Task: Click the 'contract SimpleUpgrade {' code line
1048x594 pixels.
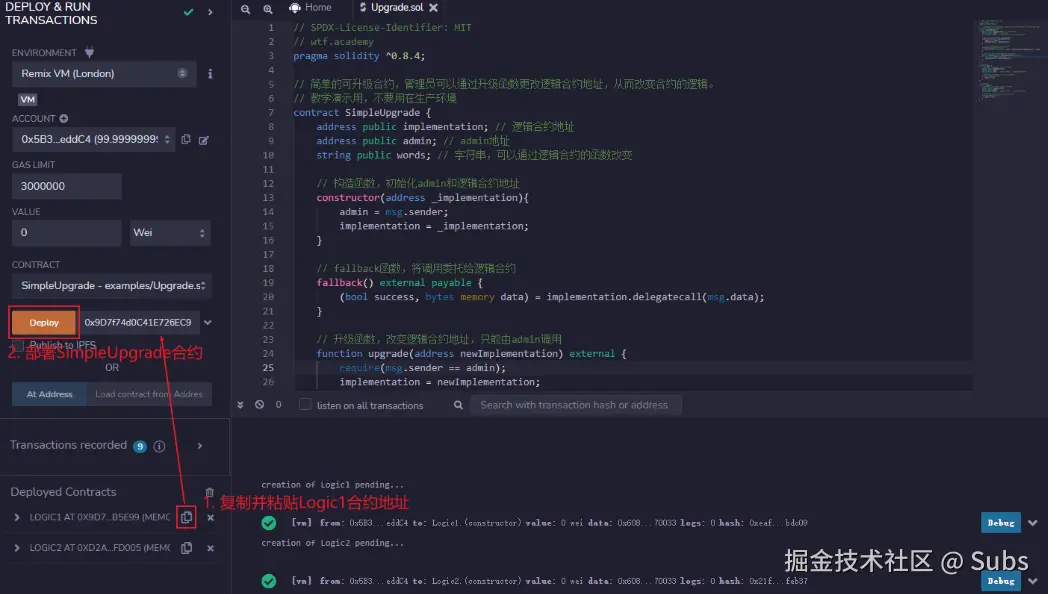Action: [x=362, y=112]
